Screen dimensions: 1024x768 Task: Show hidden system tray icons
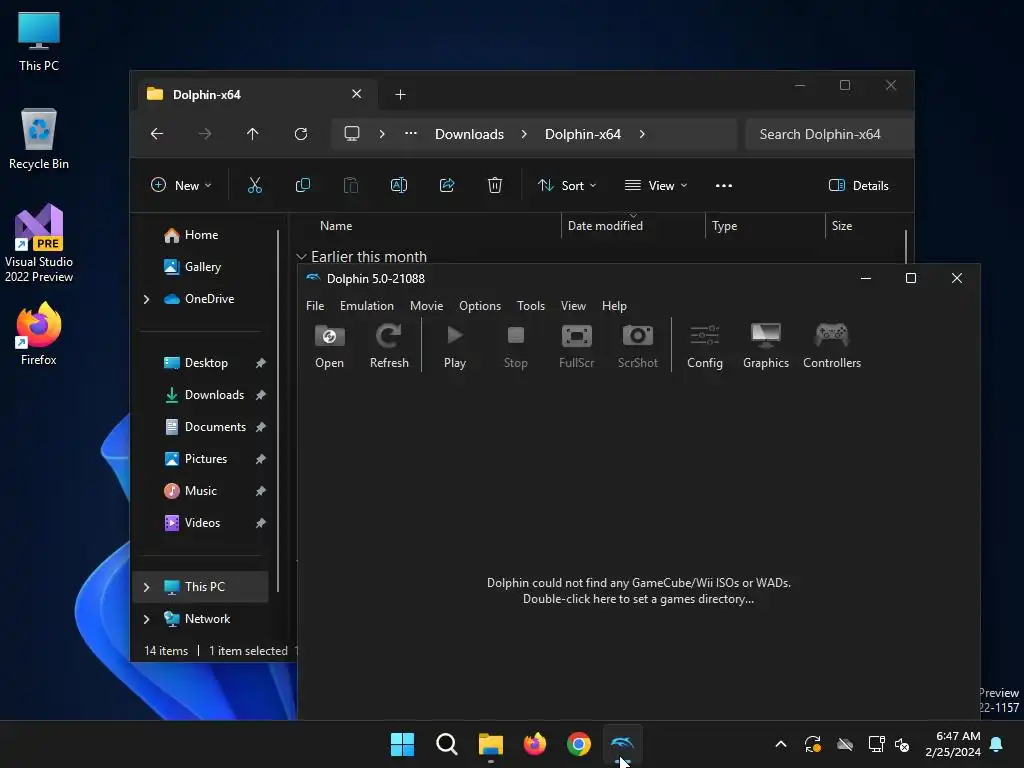pyautogui.click(x=780, y=744)
